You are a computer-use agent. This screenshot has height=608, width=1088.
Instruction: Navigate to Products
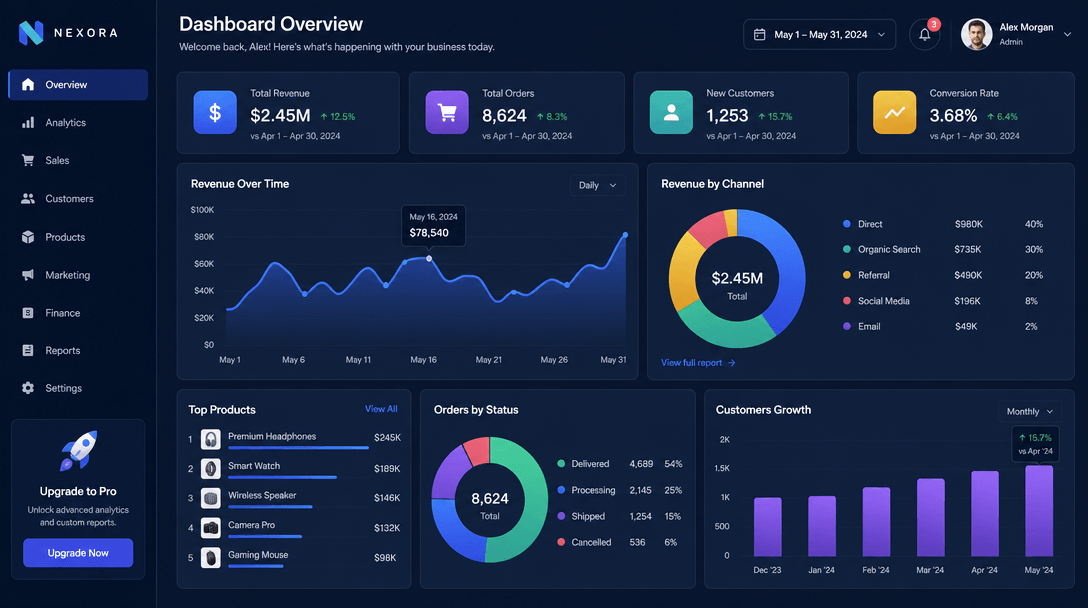pyautogui.click(x=78, y=237)
